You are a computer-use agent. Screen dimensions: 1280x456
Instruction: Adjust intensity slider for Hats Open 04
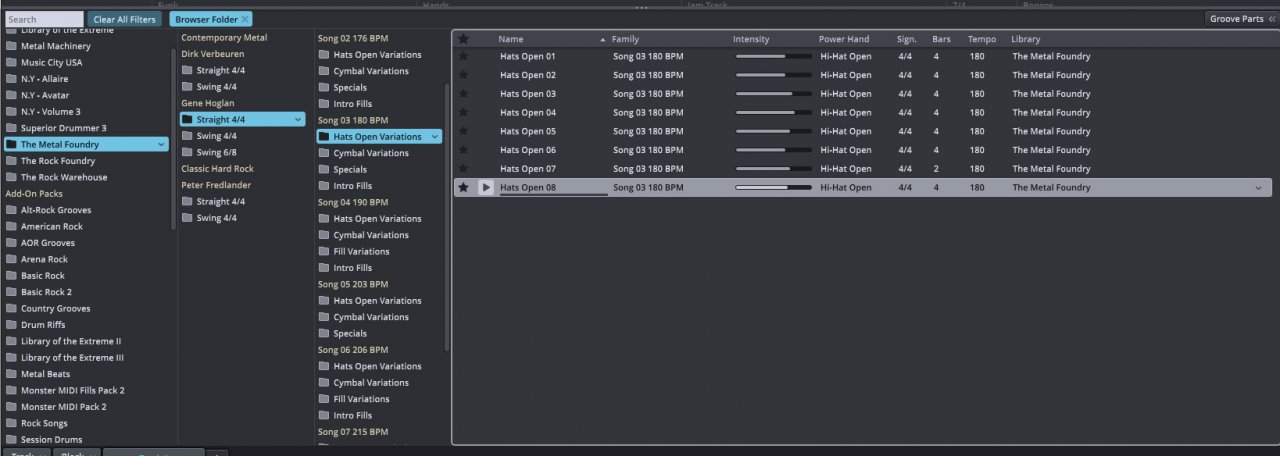pos(773,112)
